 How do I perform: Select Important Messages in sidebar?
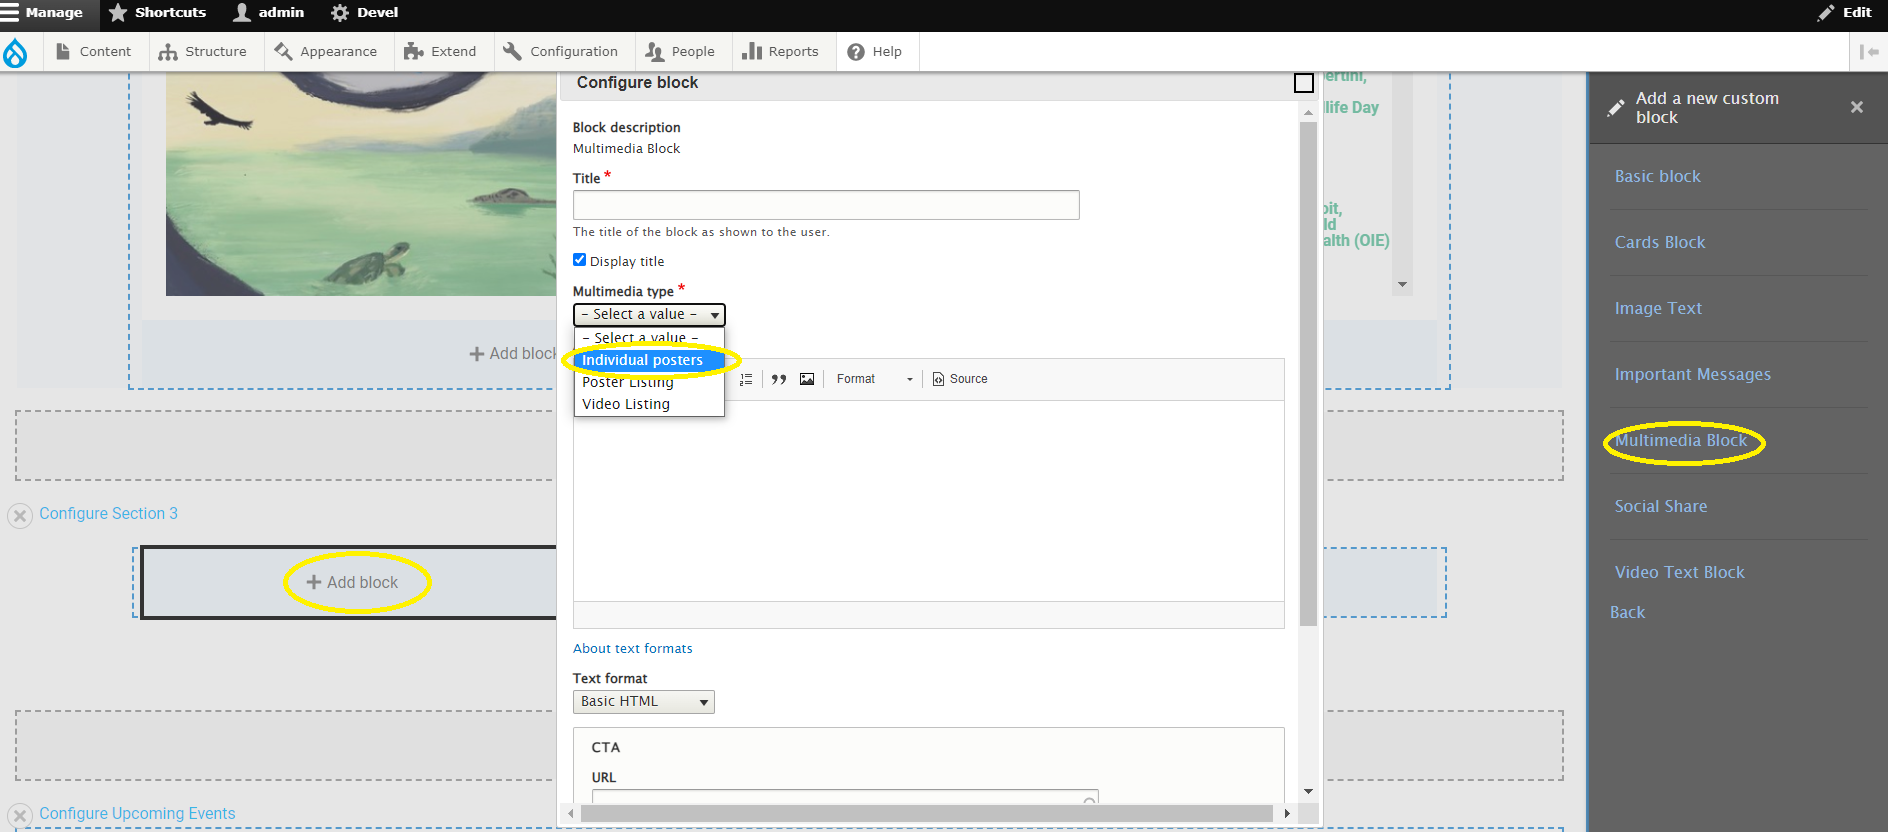tap(1692, 374)
